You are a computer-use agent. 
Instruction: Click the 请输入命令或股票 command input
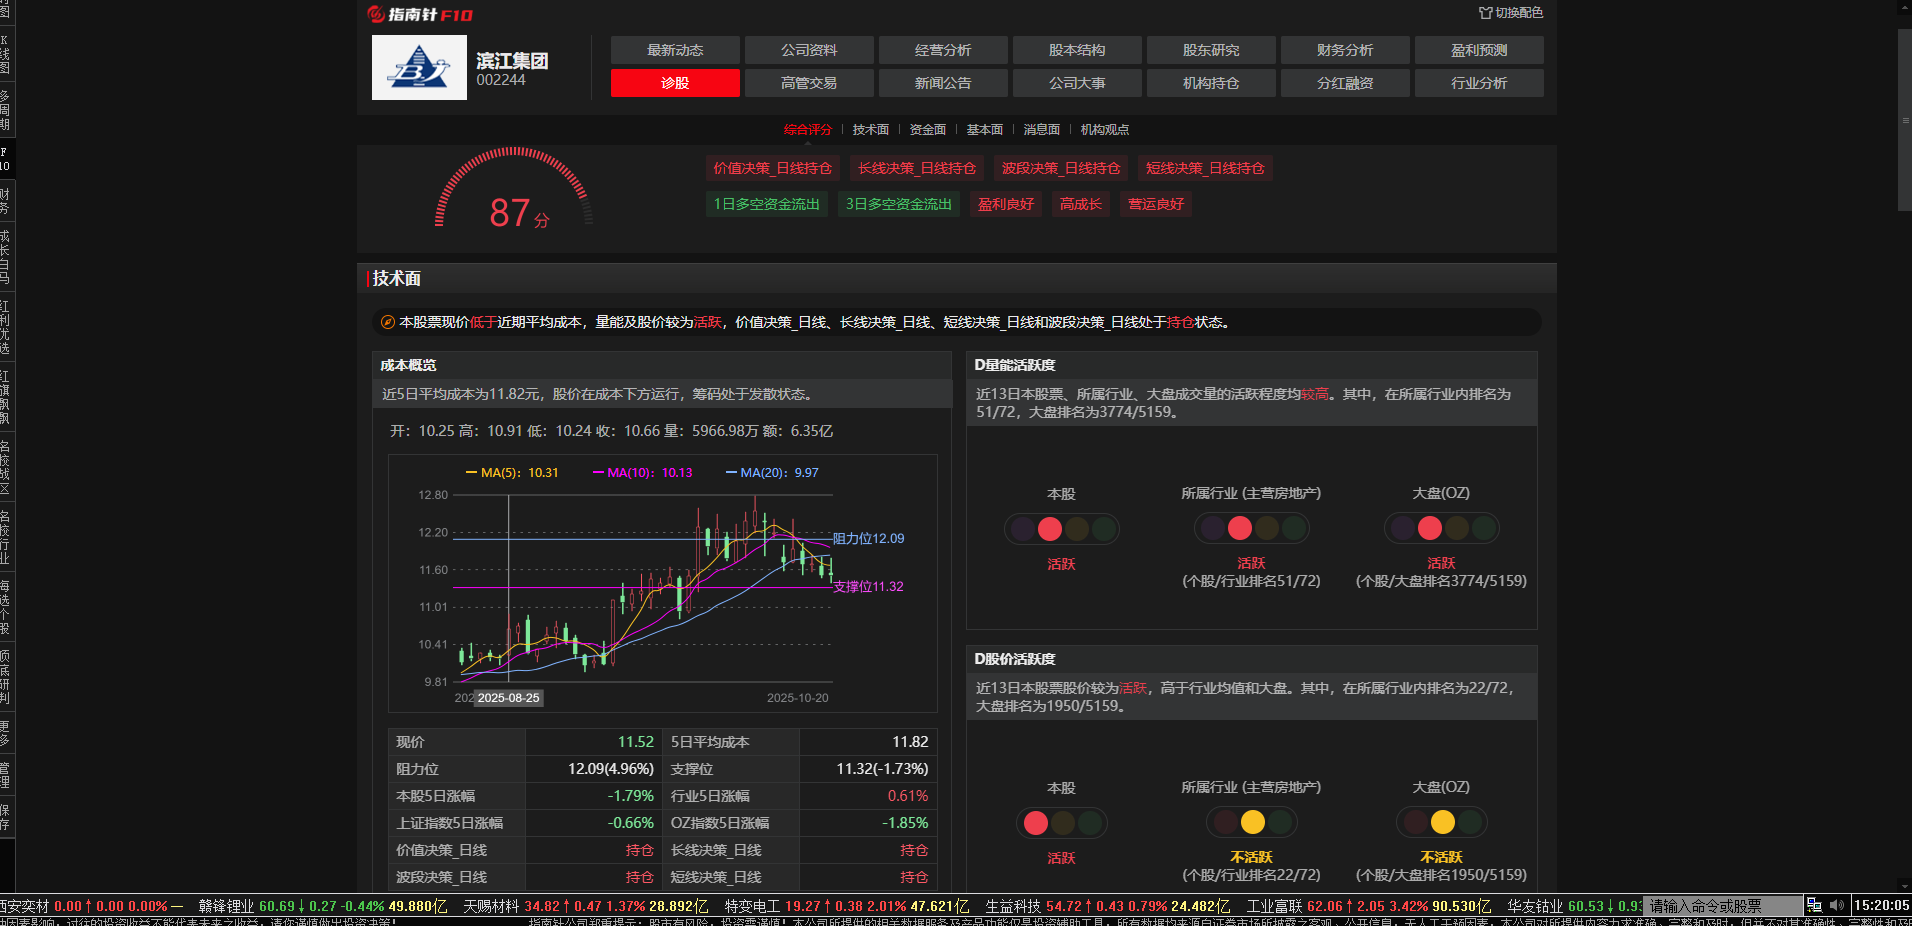pyautogui.click(x=1722, y=906)
